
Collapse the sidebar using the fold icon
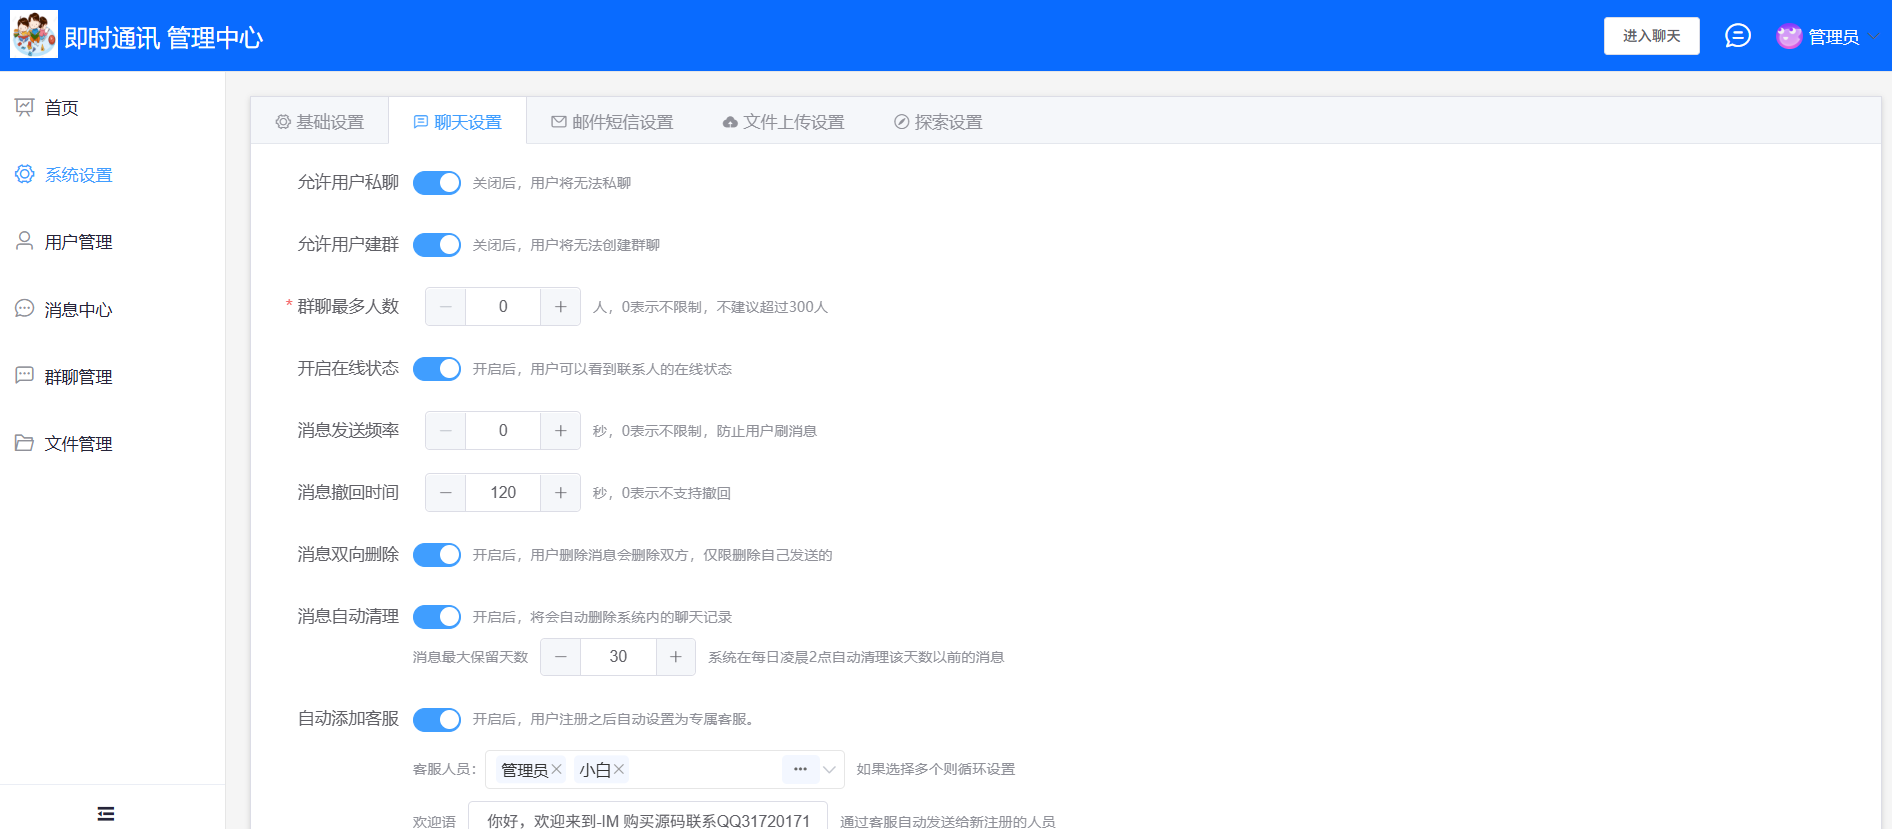(x=106, y=813)
